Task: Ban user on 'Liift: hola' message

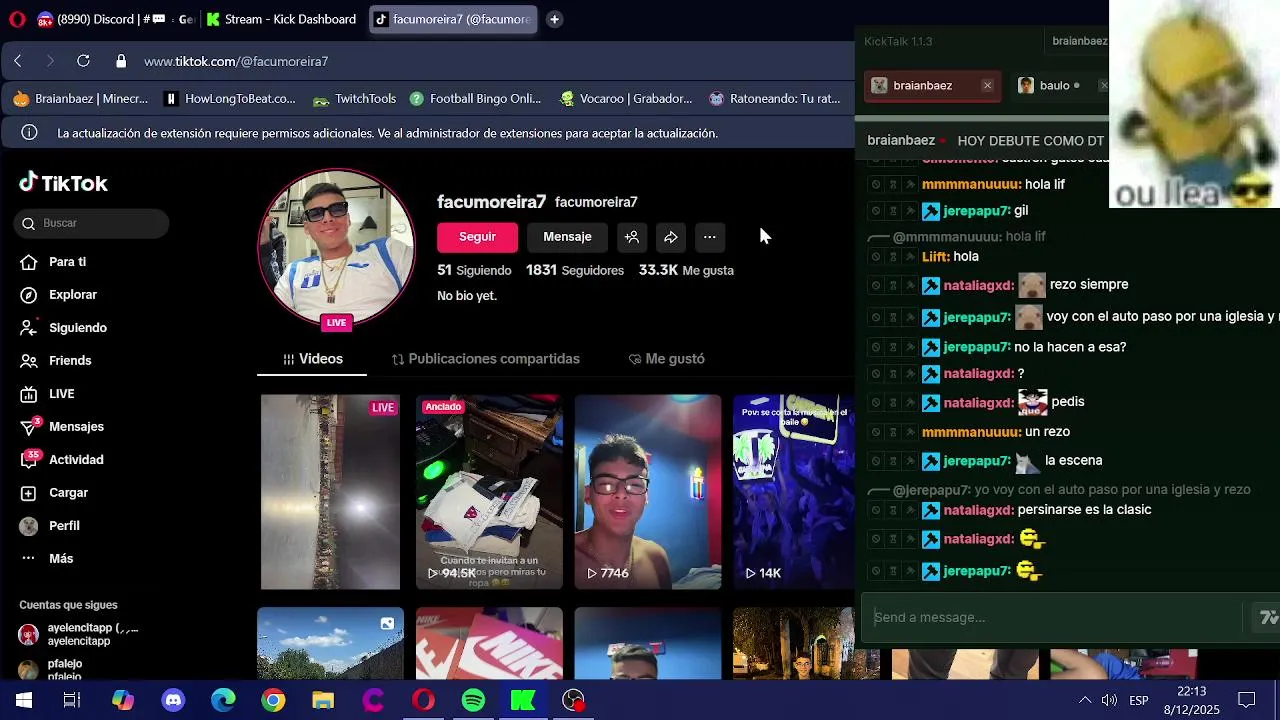Action: click(875, 257)
